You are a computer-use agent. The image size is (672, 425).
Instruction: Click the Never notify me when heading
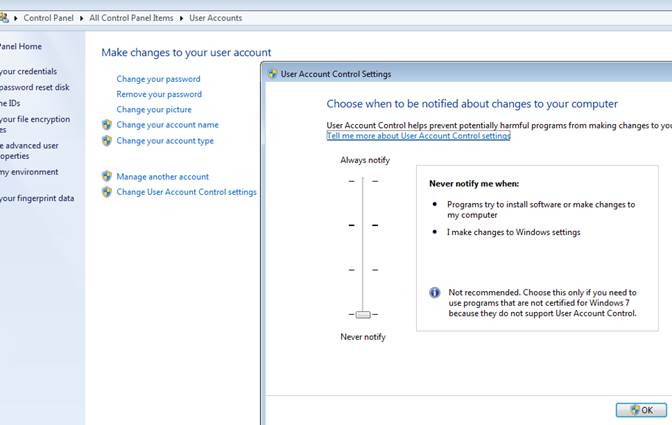click(x=474, y=183)
